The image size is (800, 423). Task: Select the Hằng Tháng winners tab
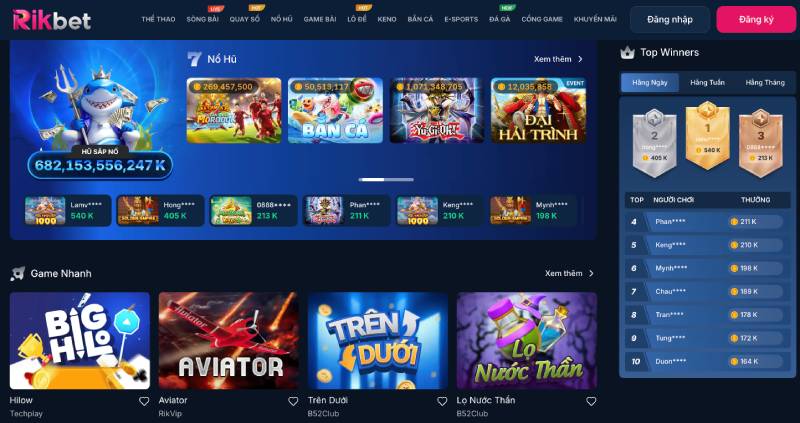point(765,83)
